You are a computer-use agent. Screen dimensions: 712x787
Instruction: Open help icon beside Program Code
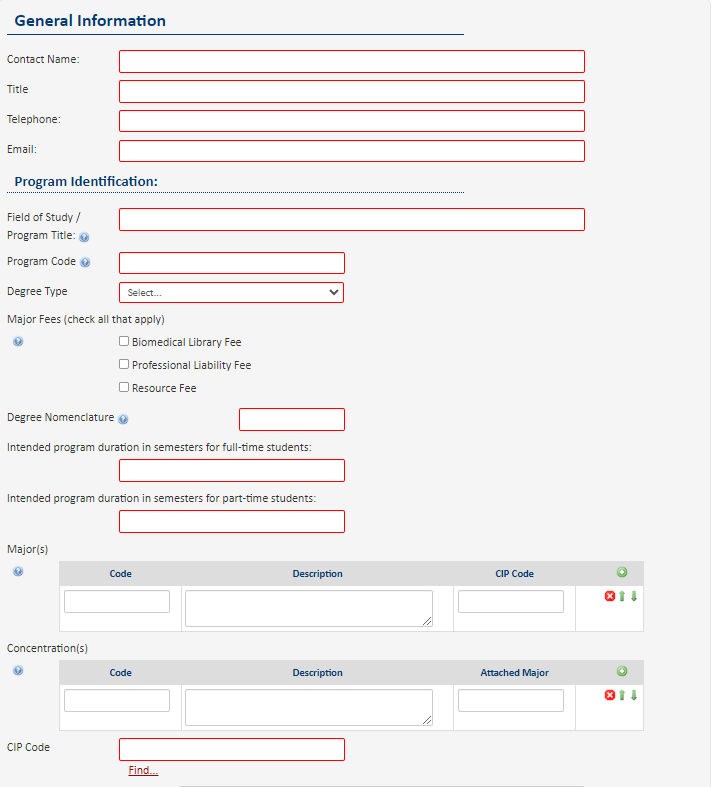tap(85, 262)
